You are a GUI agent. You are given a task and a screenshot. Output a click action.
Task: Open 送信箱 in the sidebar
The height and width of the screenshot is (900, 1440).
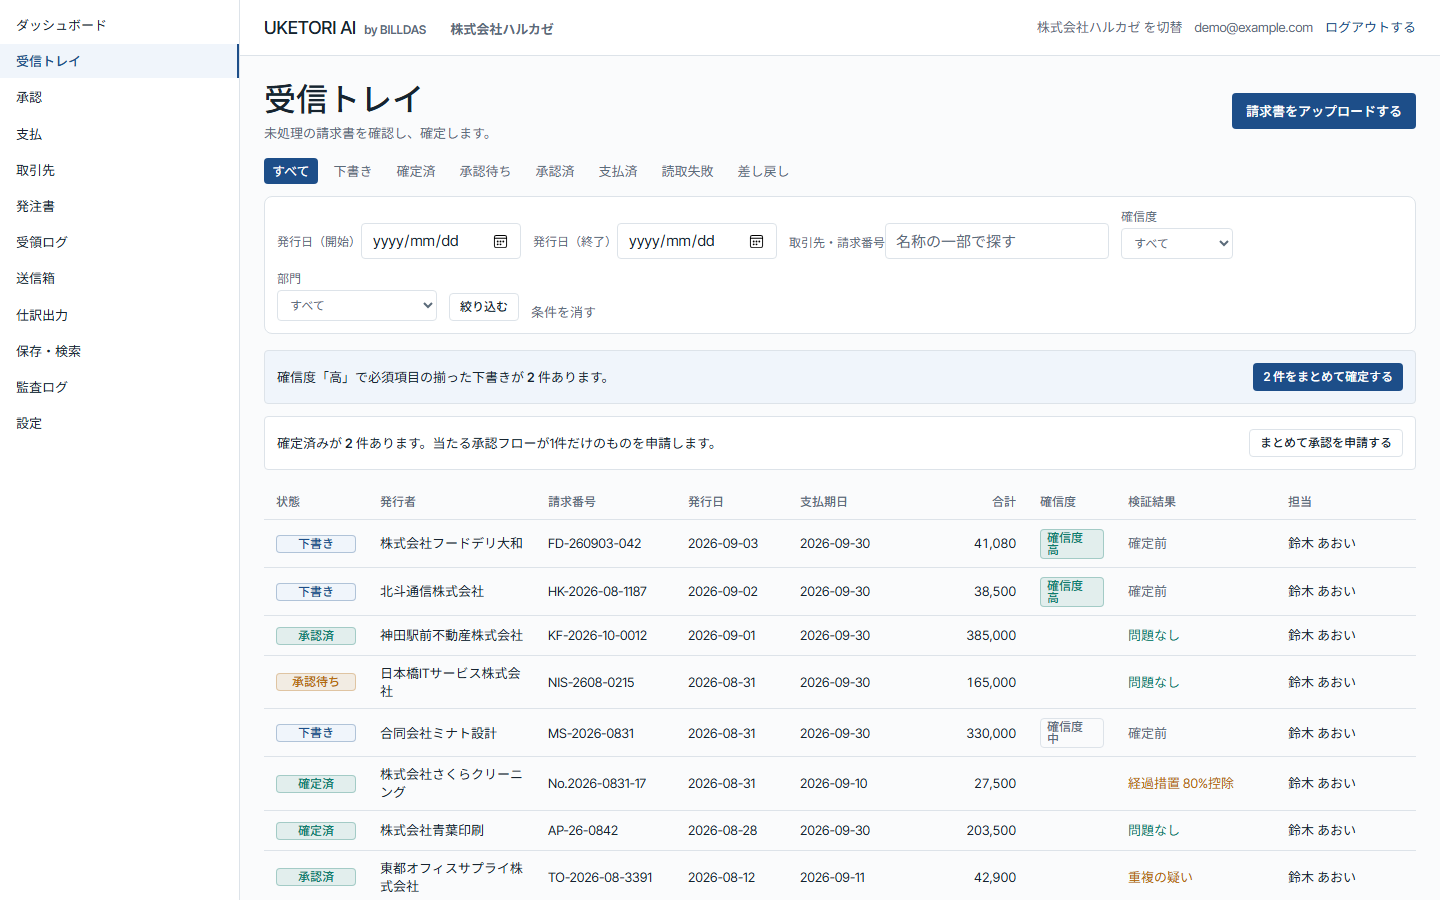point(119,278)
